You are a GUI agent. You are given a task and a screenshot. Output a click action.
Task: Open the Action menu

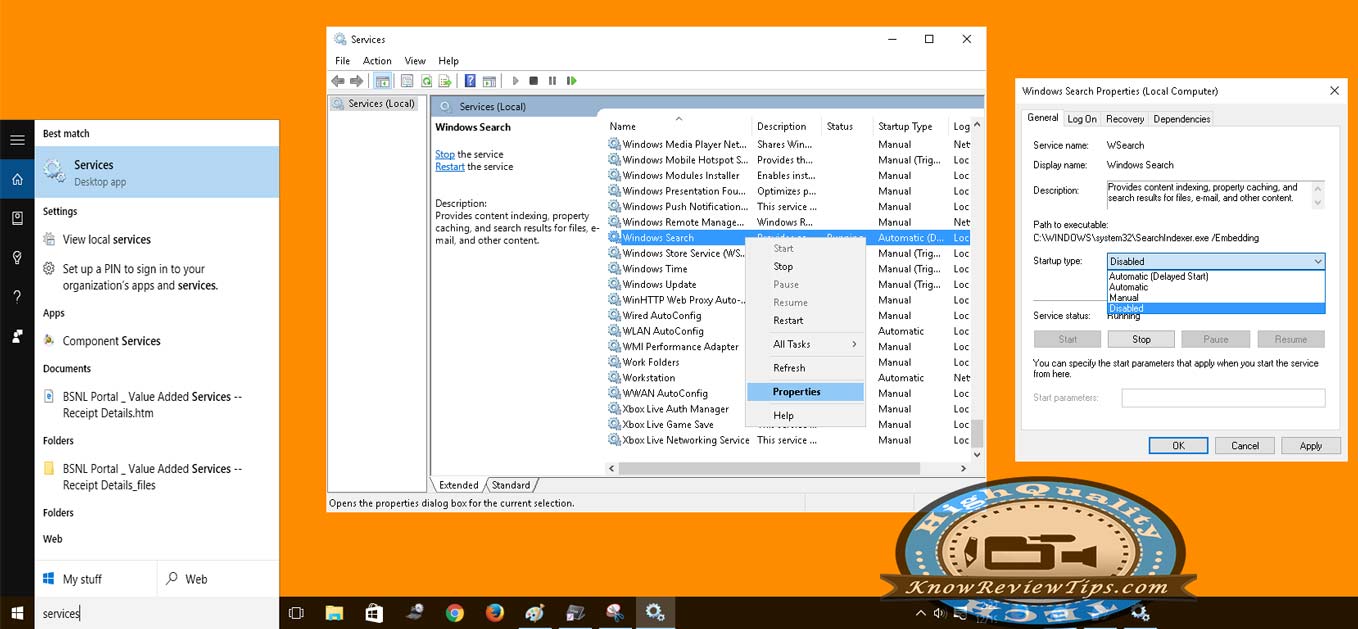tap(377, 60)
